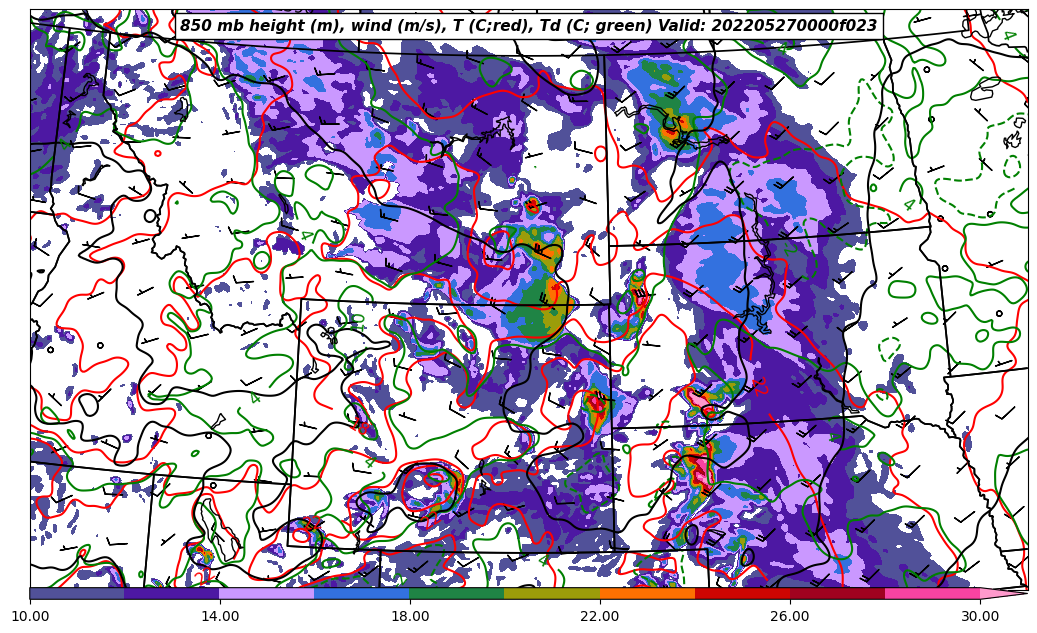Pick the blue 16–18 colorbar segment
Viewport: 1037px width, 633px height.
tap(362, 593)
